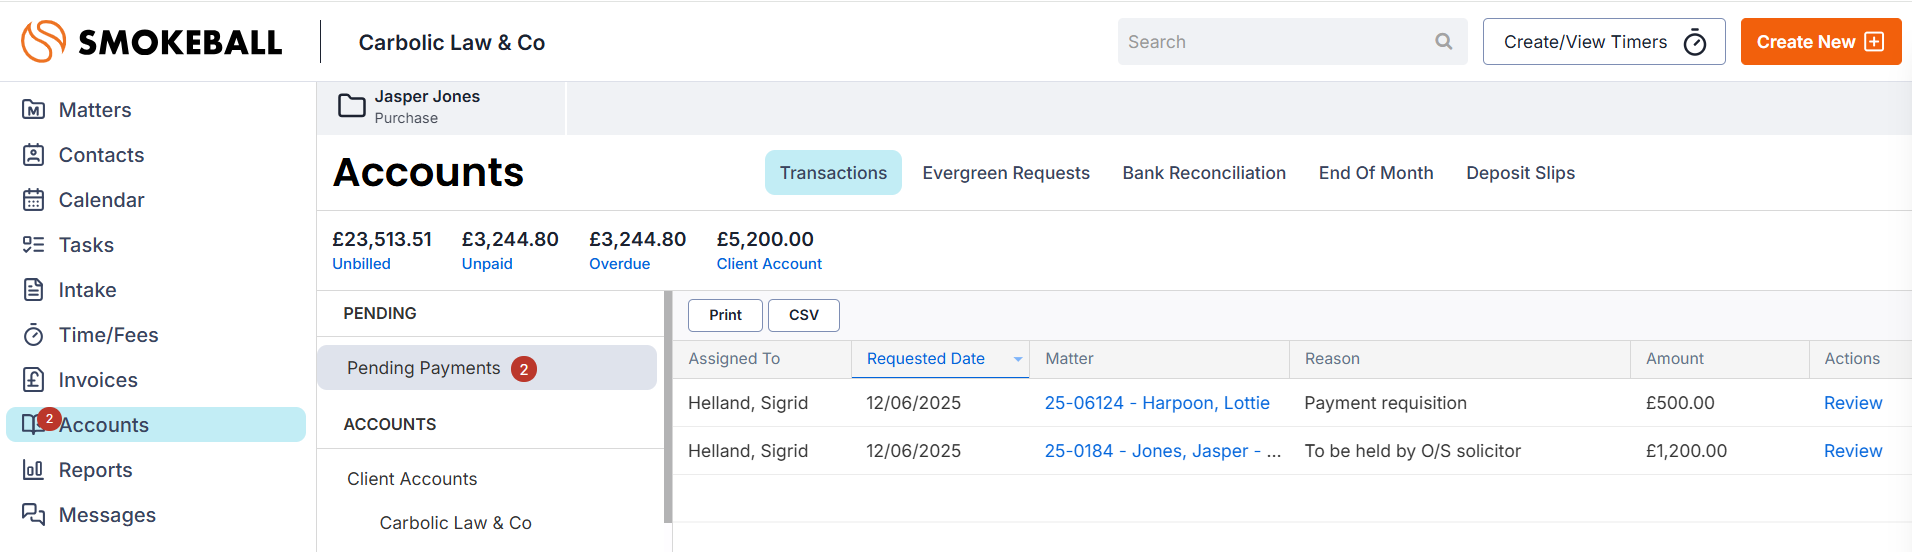Switch to the Evergreen Requests tab

coord(1006,173)
